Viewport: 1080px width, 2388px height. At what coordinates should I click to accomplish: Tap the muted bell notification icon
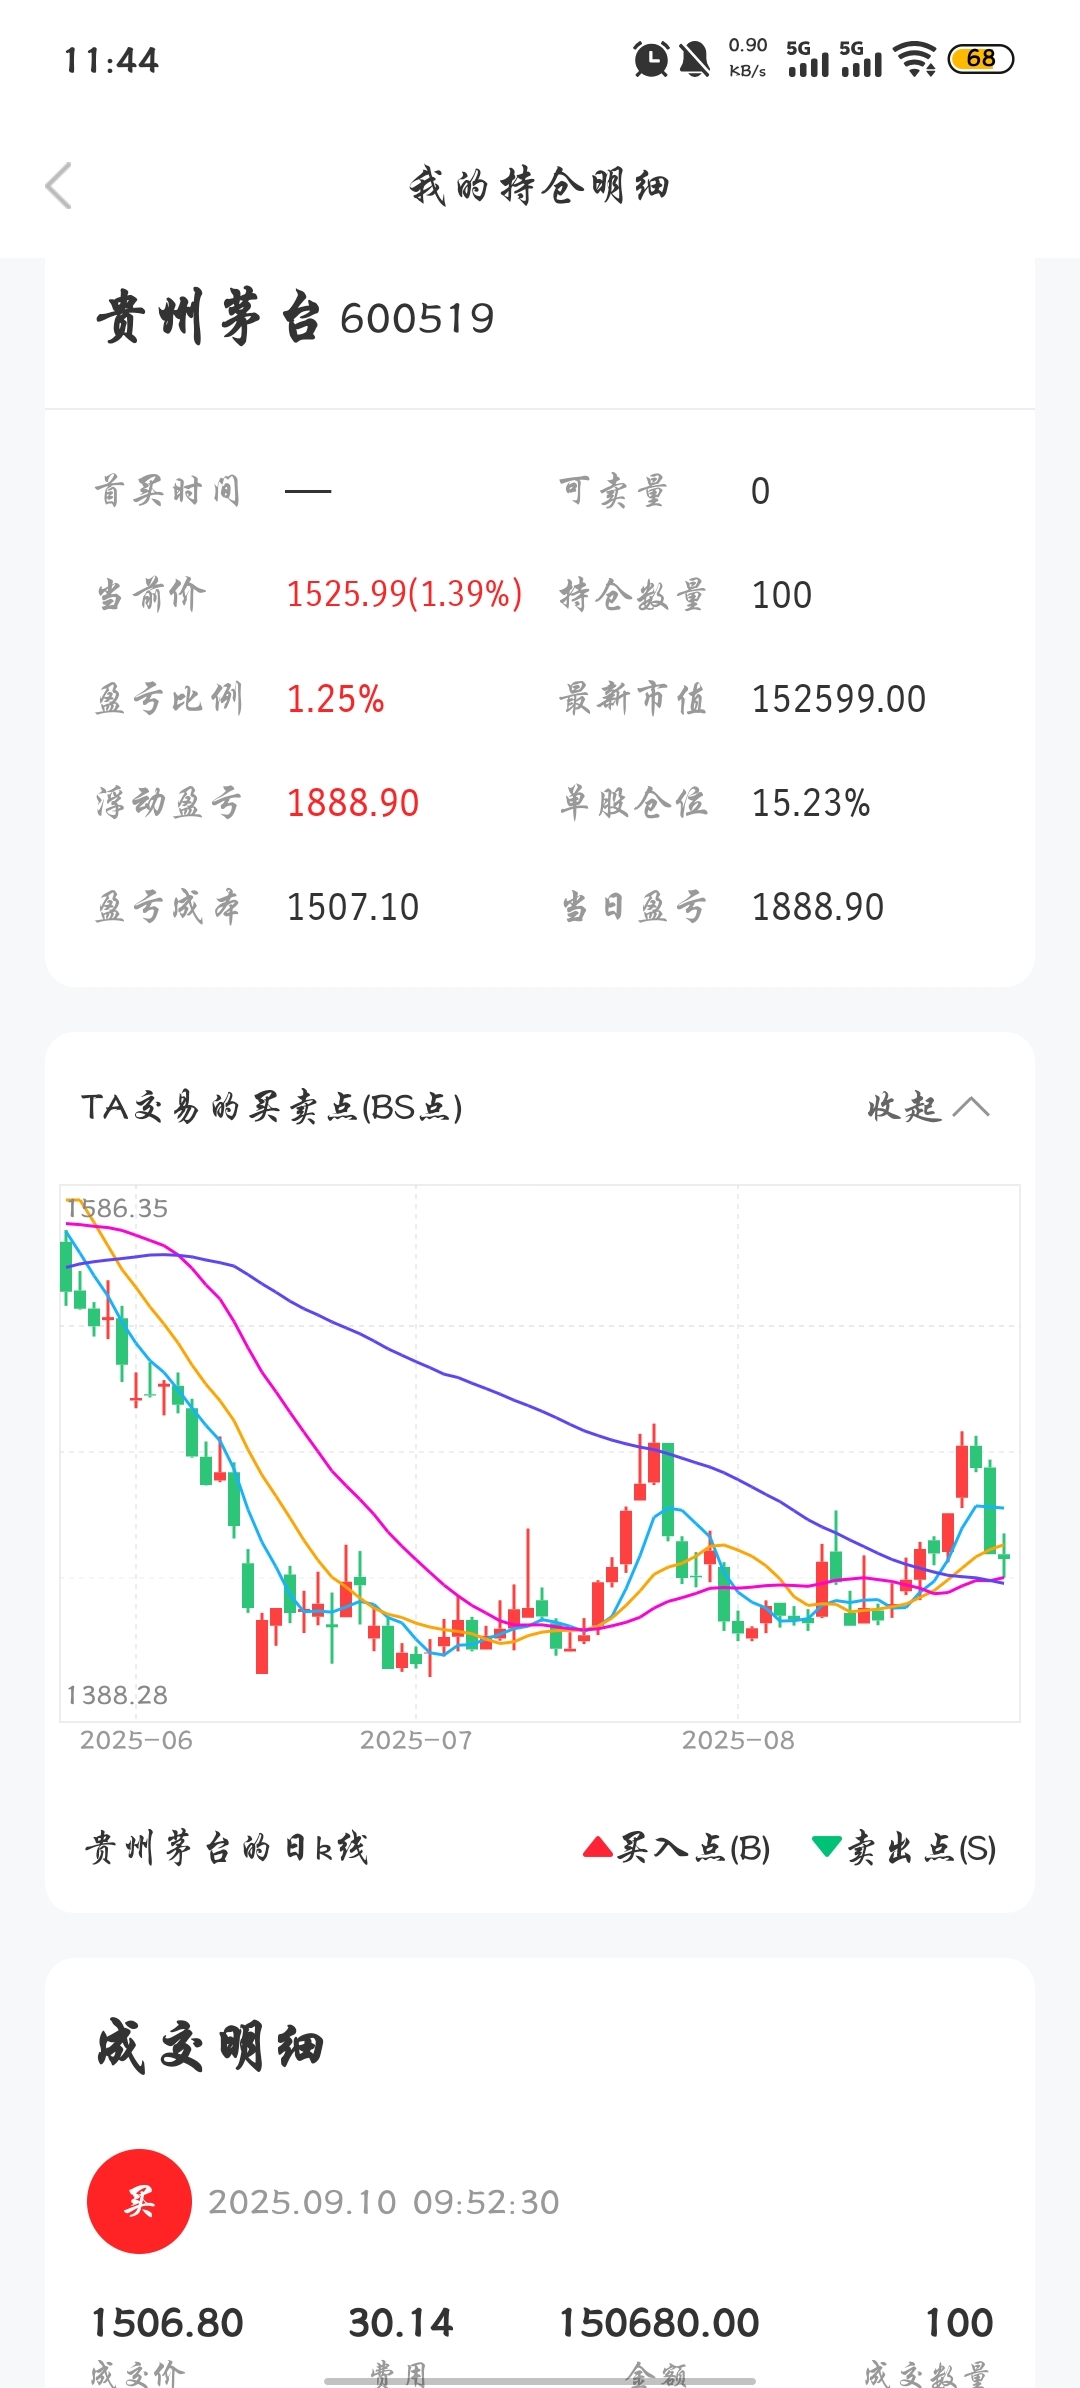coord(695,59)
